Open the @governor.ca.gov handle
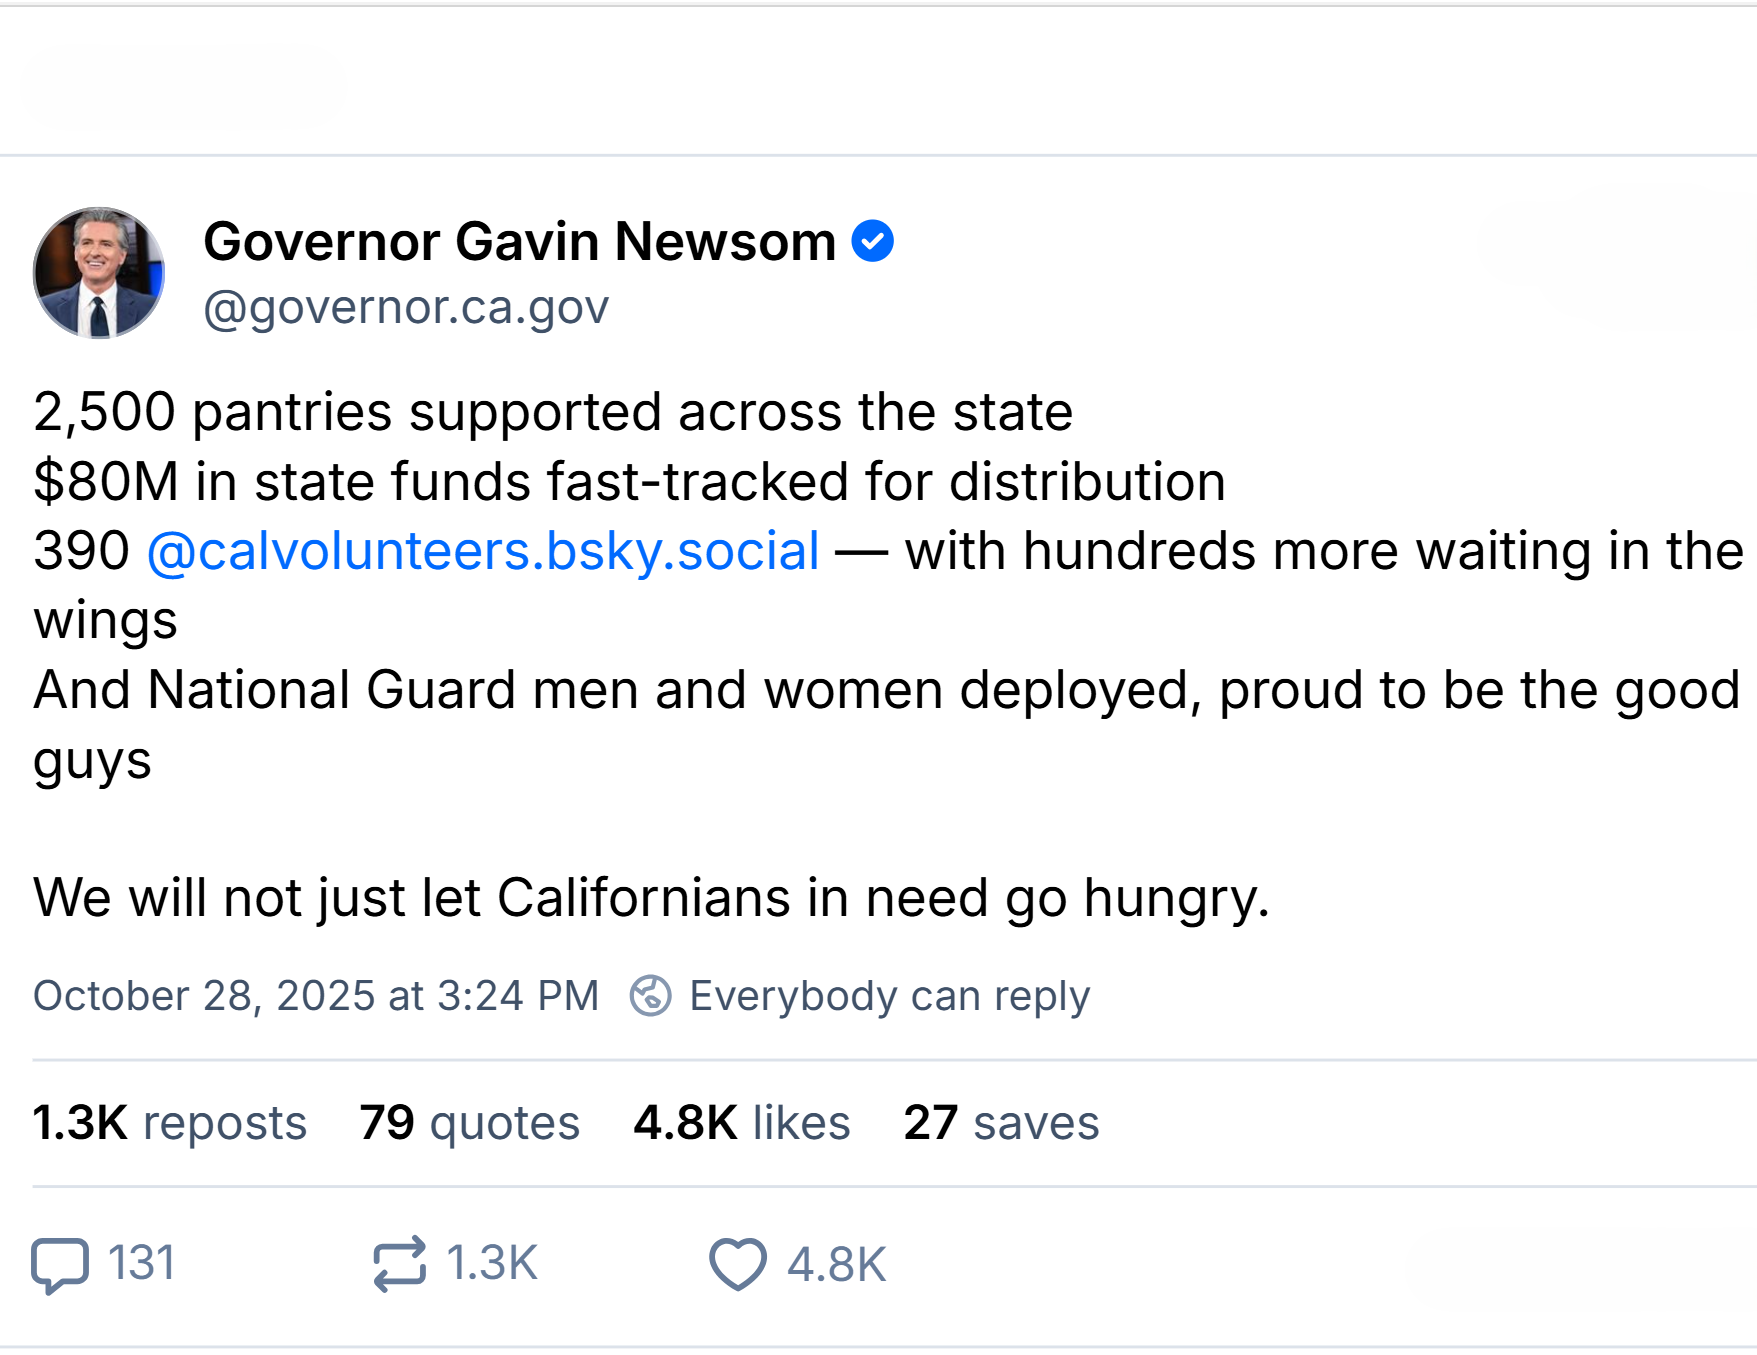The image size is (1757, 1355). click(406, 307)
